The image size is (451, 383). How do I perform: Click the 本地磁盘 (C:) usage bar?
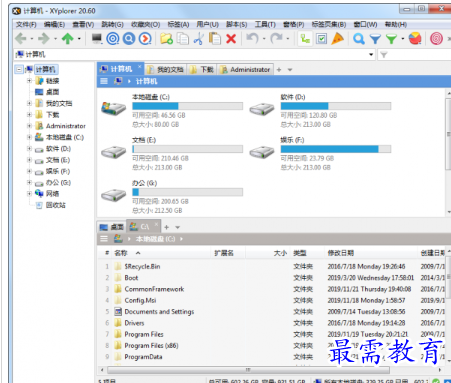[187, 106]
